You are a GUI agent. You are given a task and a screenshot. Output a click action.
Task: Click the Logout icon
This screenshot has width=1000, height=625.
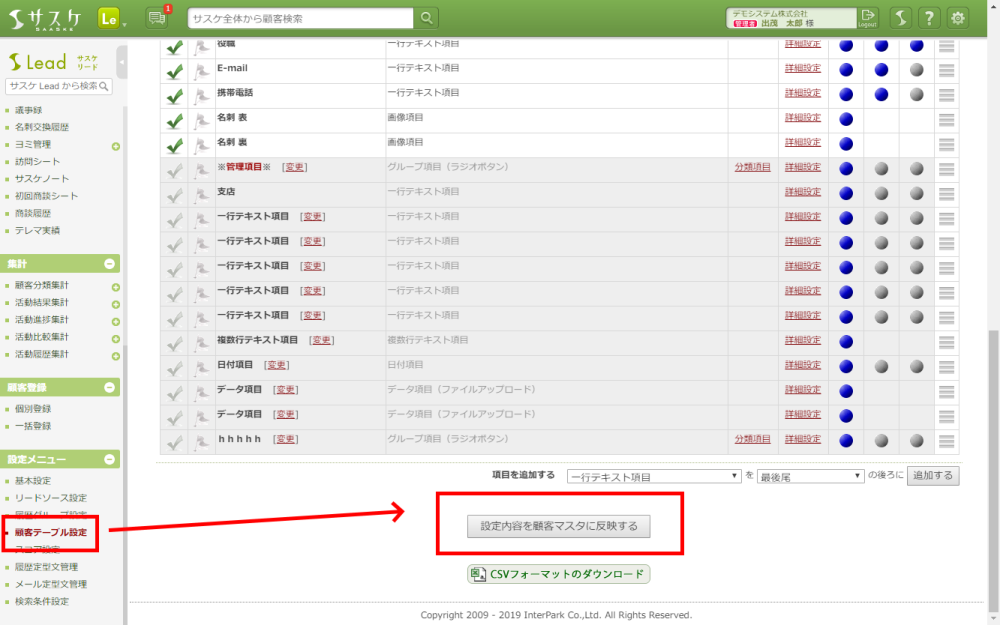coord(868,18)
